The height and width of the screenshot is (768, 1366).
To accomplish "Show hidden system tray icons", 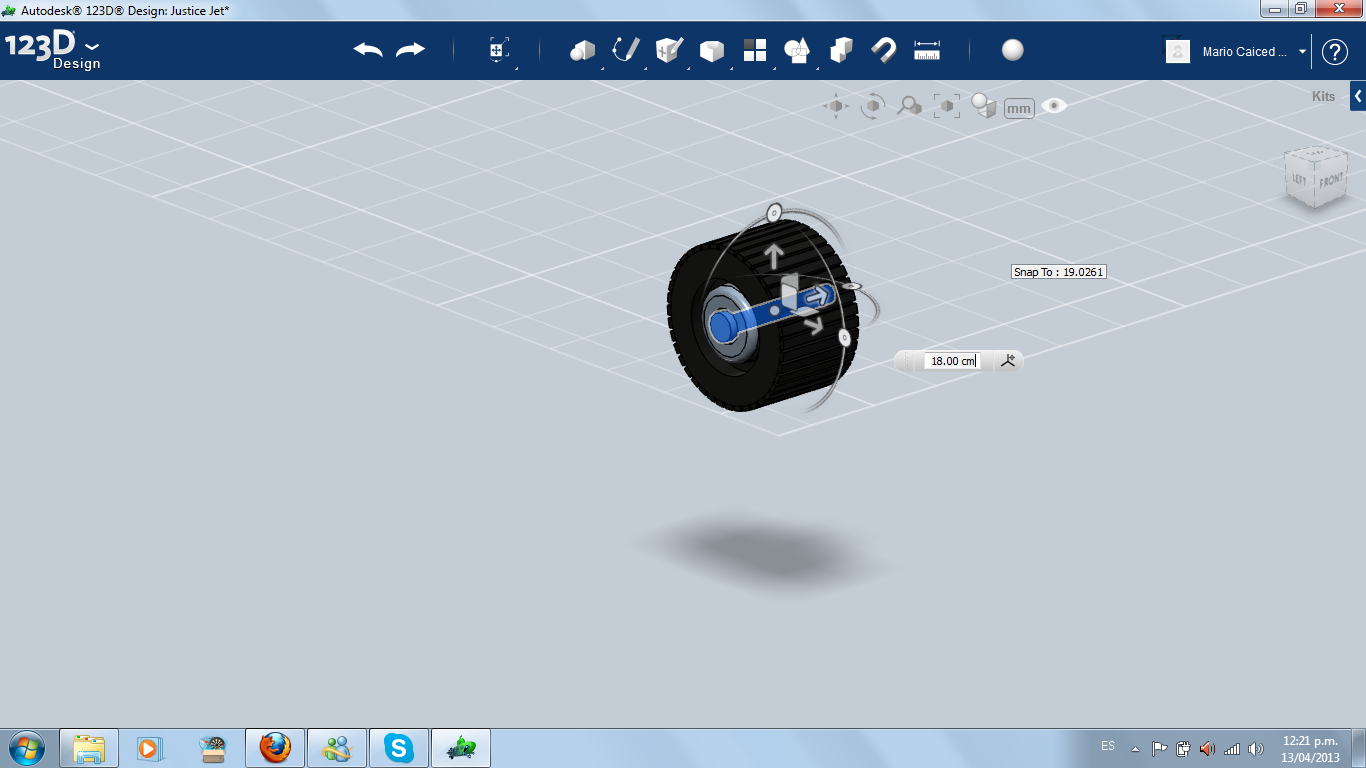I will click(1135, 748).
